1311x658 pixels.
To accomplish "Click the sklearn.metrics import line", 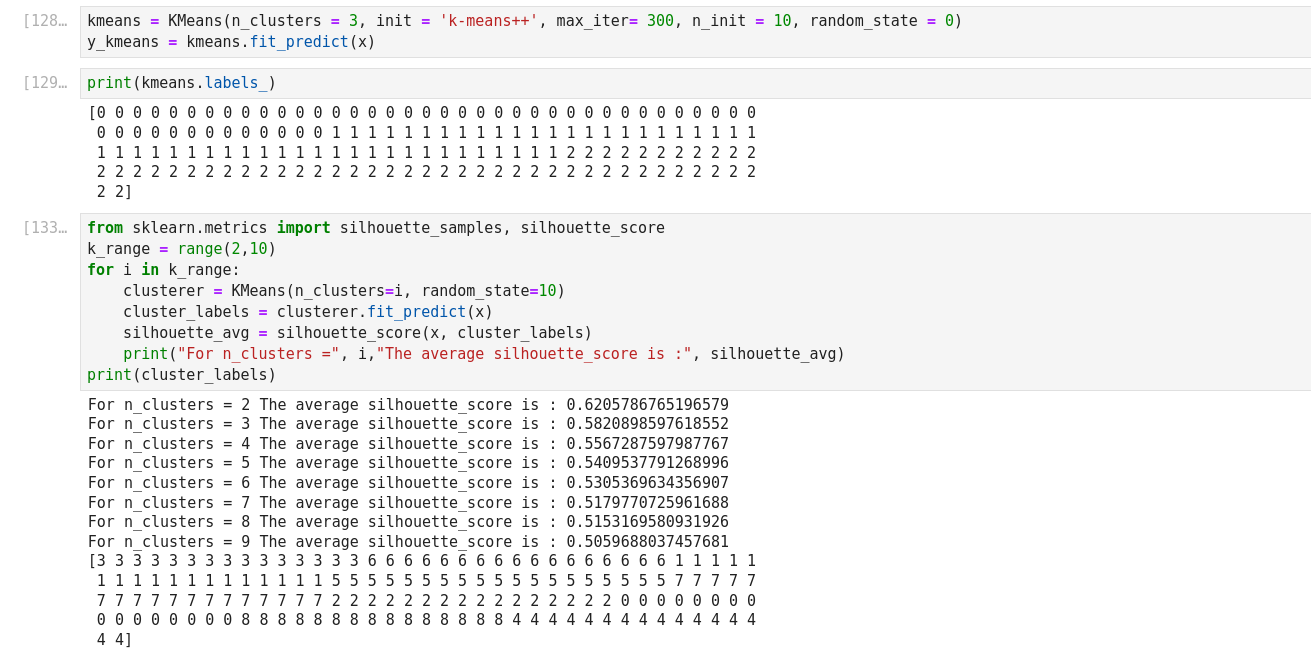I will tap(375, 228).
